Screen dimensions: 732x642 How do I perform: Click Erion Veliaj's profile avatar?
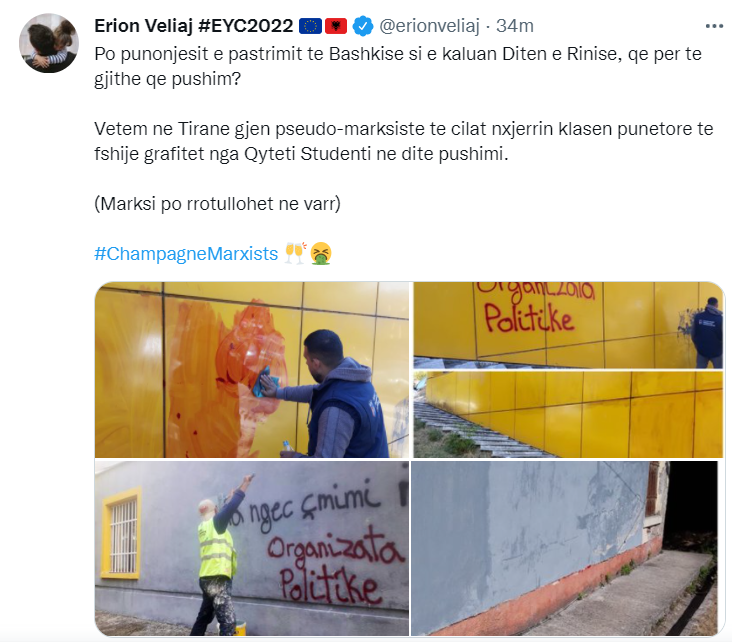49,43
